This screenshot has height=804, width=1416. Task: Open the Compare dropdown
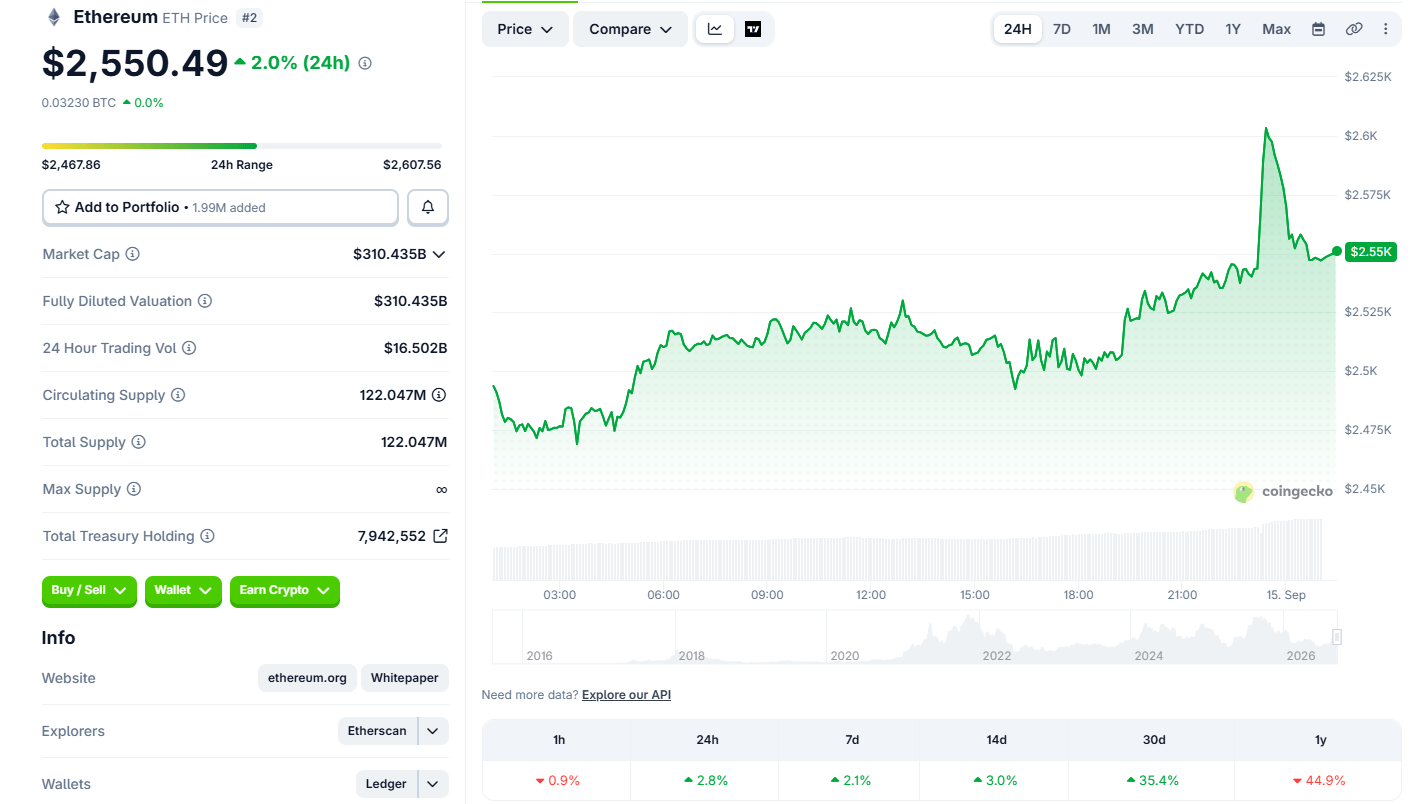click(630, 29)
